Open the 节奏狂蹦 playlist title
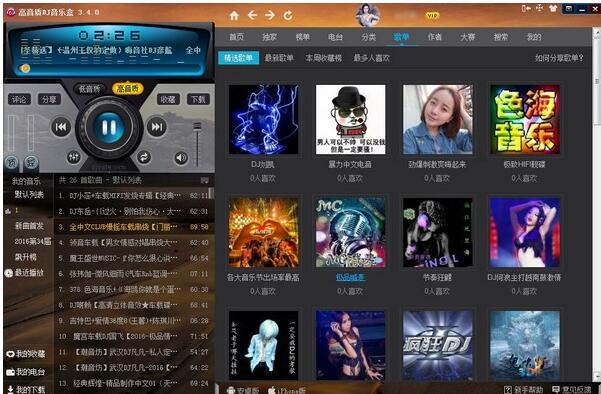The width and height of the screenshot is (601, 394). click(x=437, y=277)
